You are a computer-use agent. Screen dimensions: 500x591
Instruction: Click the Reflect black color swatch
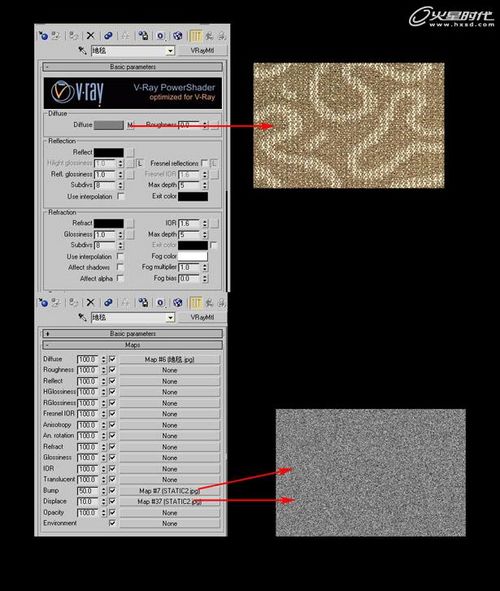[x=109, y=152]
